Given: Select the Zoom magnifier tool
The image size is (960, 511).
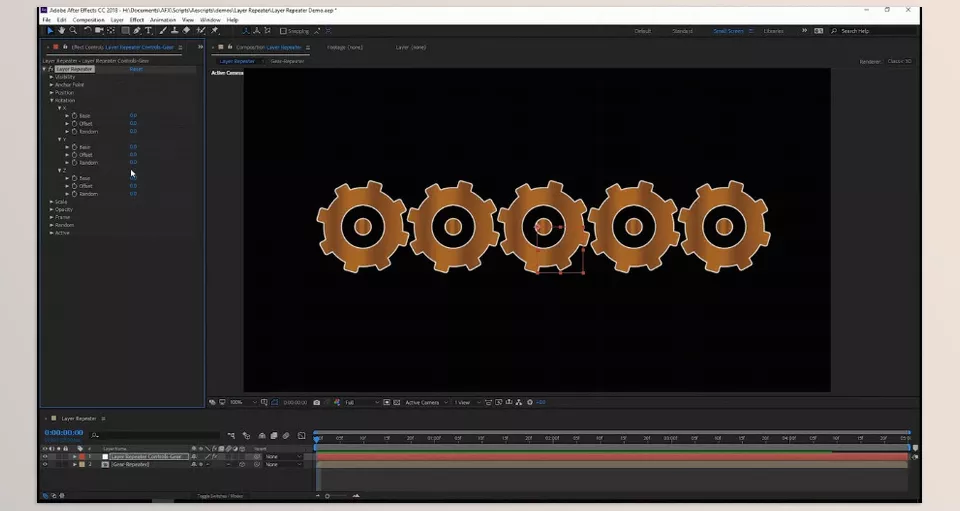Looking at the screenshot, I should point(73,31).
